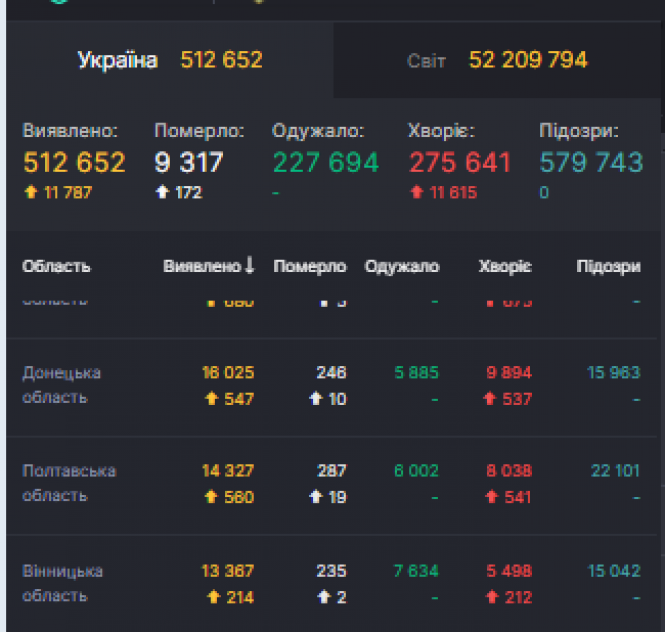Image resolution: width=665 pixels, height=632 pixels.
Task: Click white up arrow next to 172
Action: click(162, 192)
